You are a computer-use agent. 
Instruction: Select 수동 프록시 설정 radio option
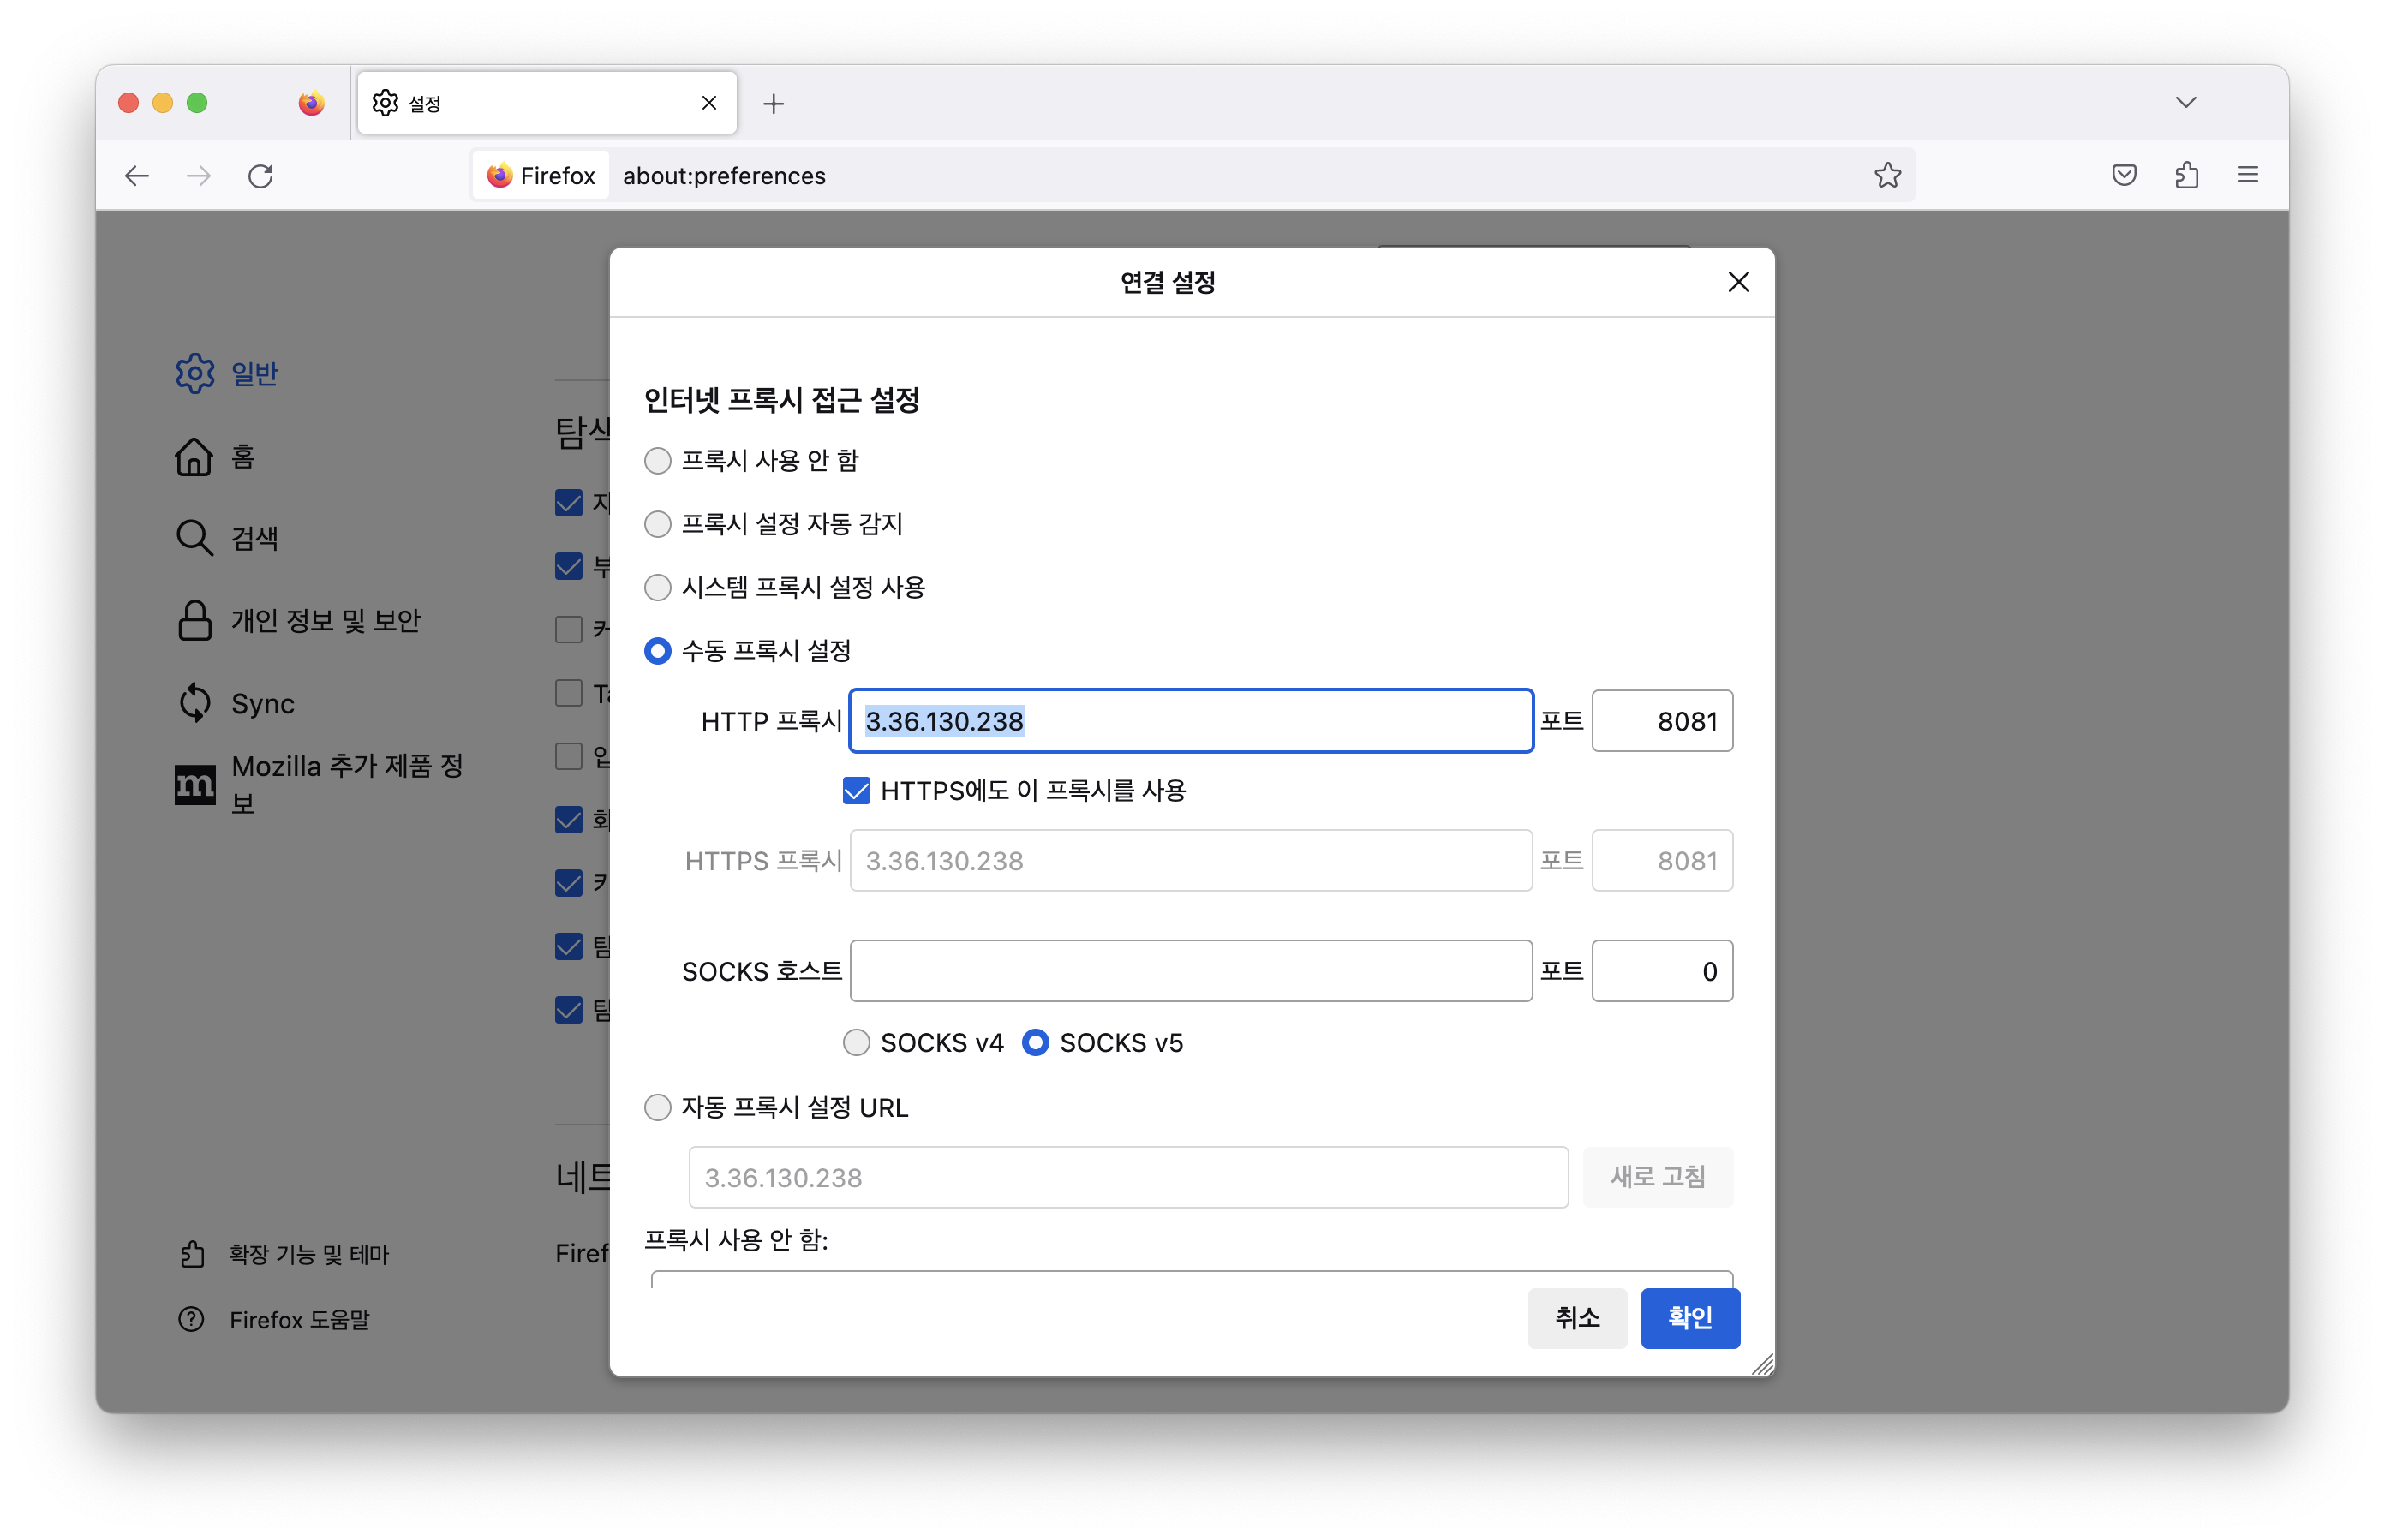(x=657, y=651)
